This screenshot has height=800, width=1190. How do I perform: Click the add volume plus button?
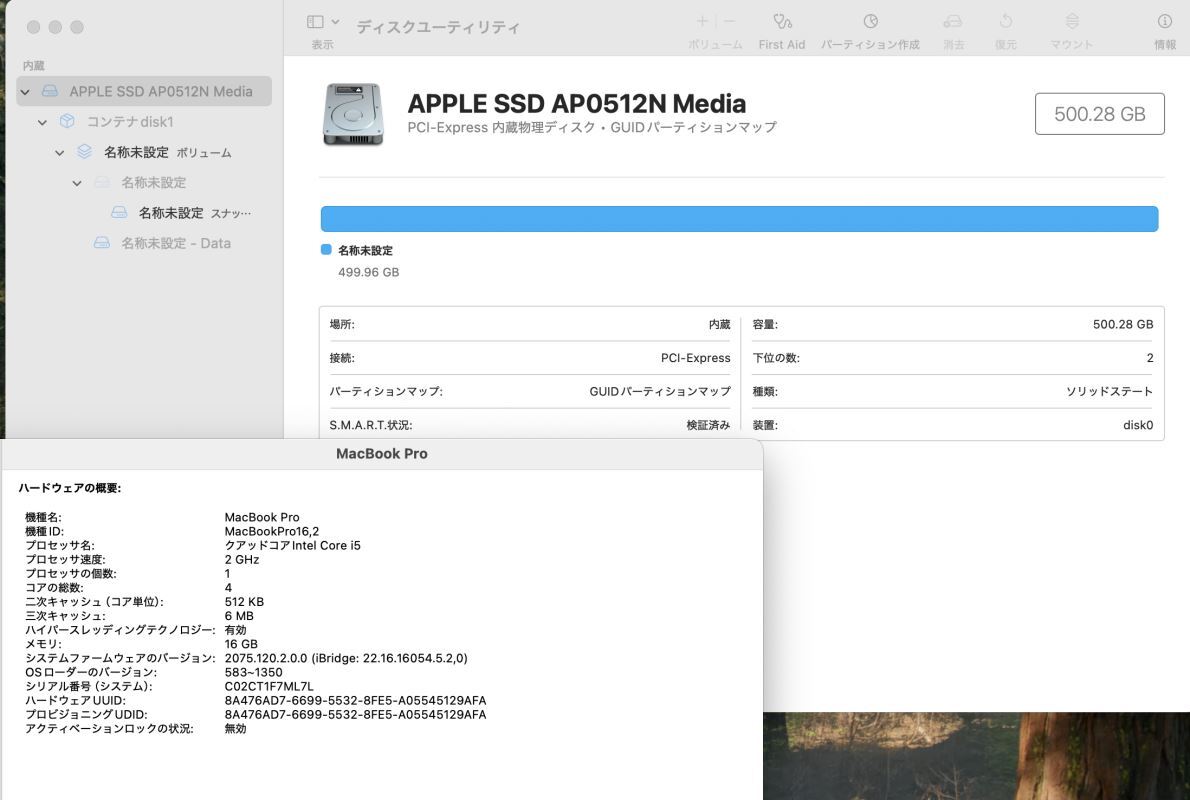pyautogui.click(x=702, y=22)
